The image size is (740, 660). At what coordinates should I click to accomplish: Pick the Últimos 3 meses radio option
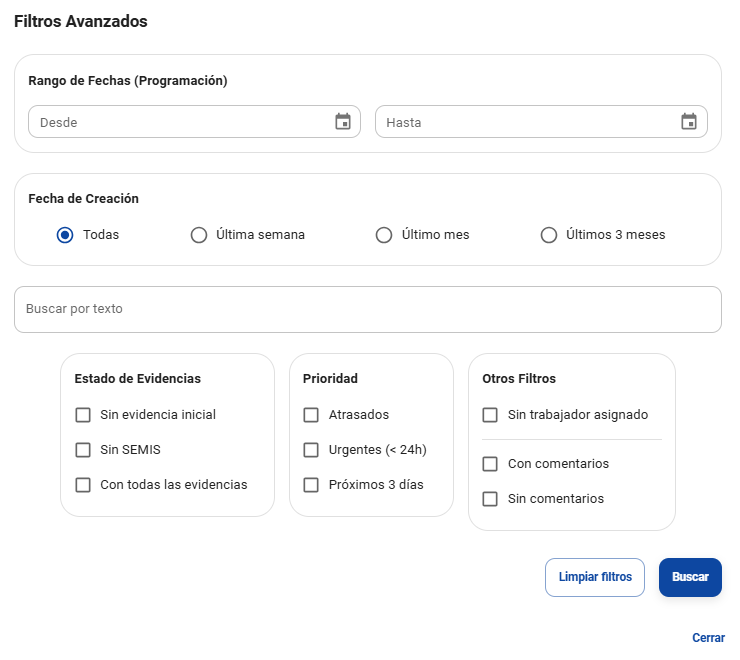click(549, 235)
